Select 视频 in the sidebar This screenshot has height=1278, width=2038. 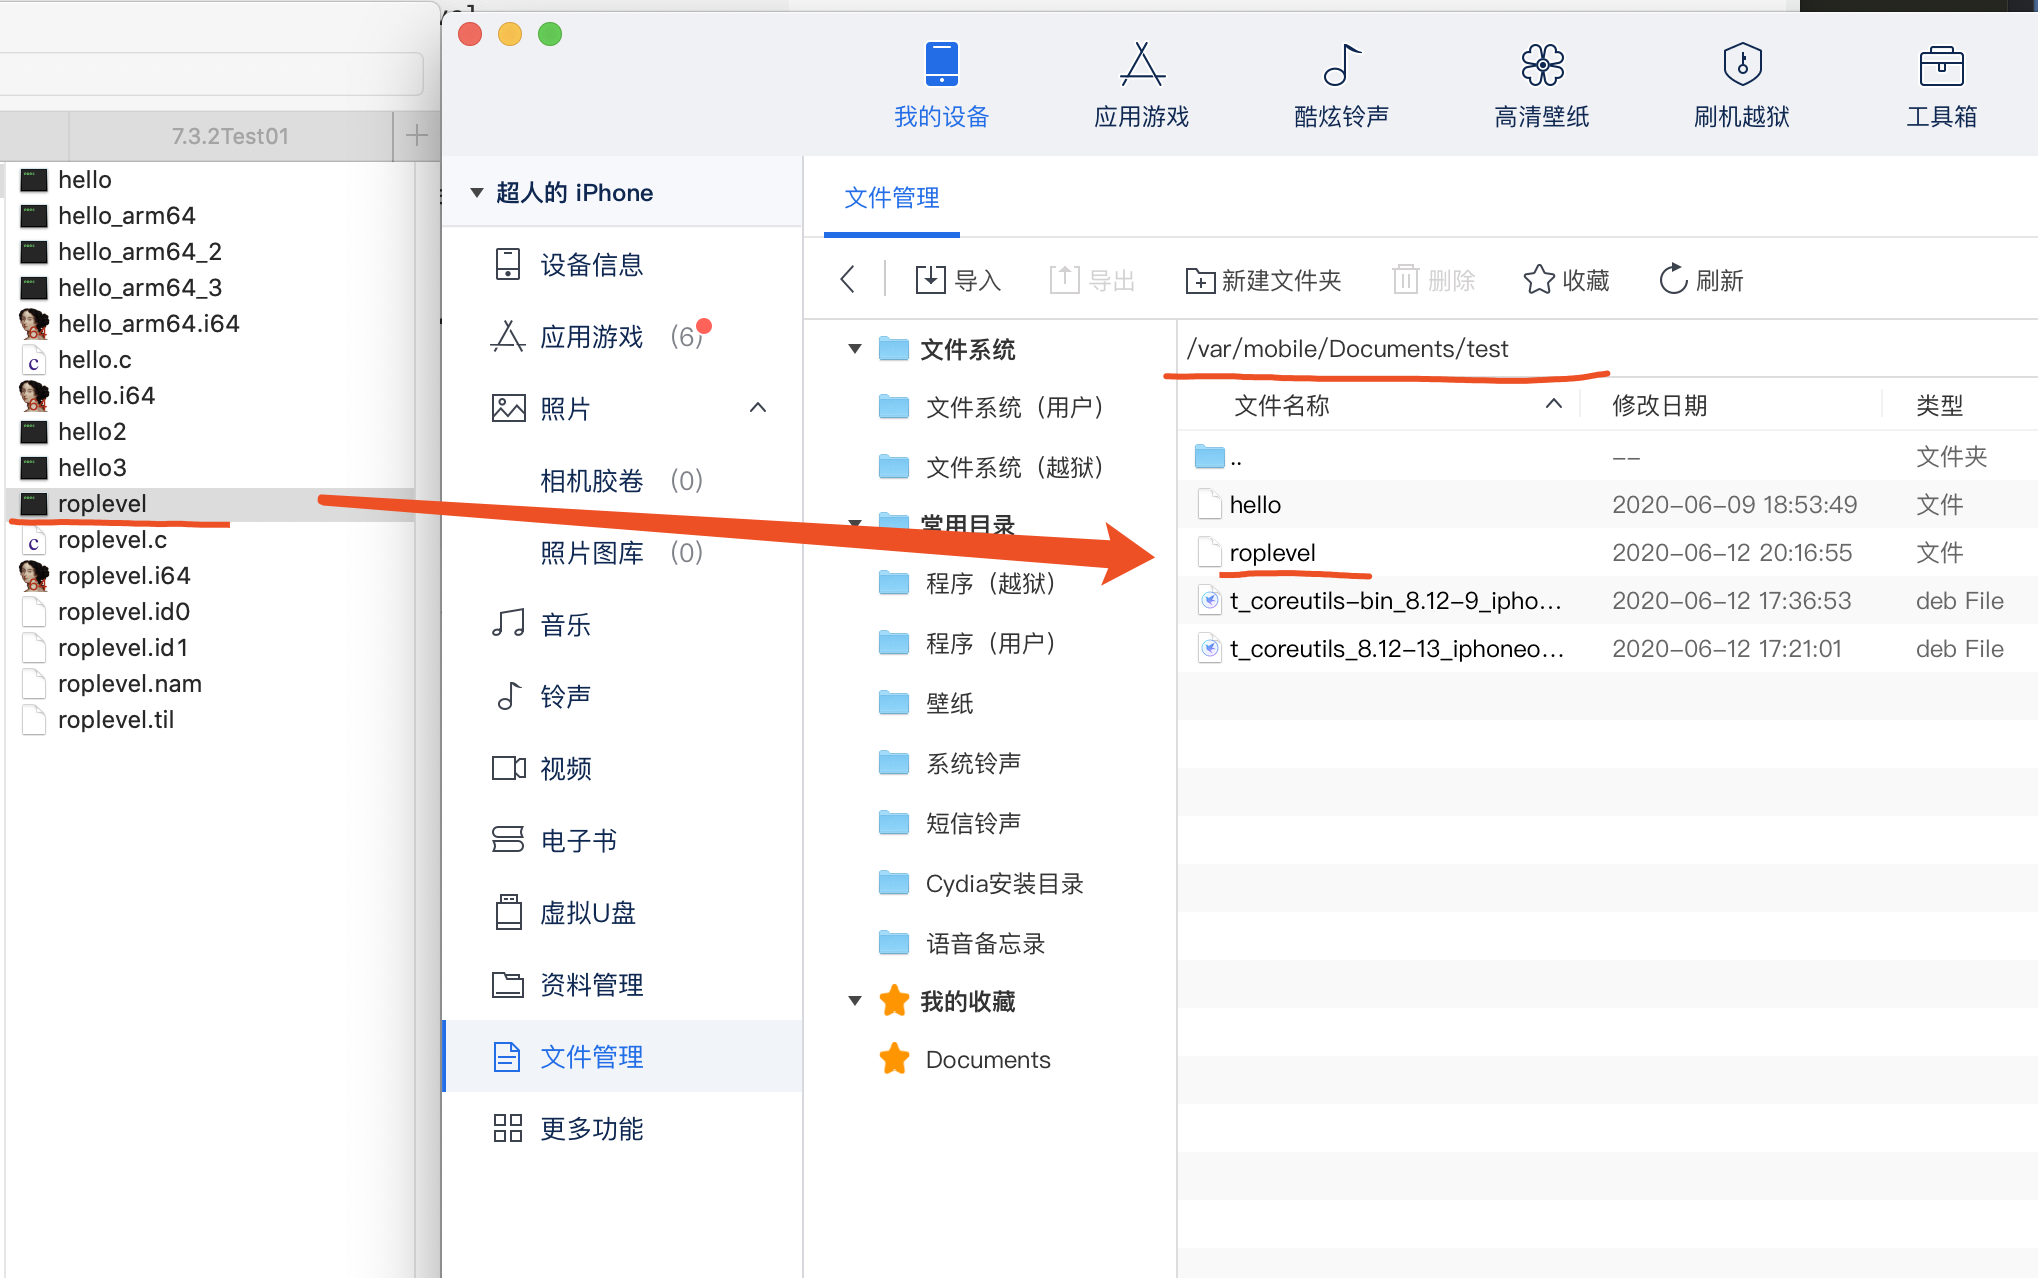(622, 768)
